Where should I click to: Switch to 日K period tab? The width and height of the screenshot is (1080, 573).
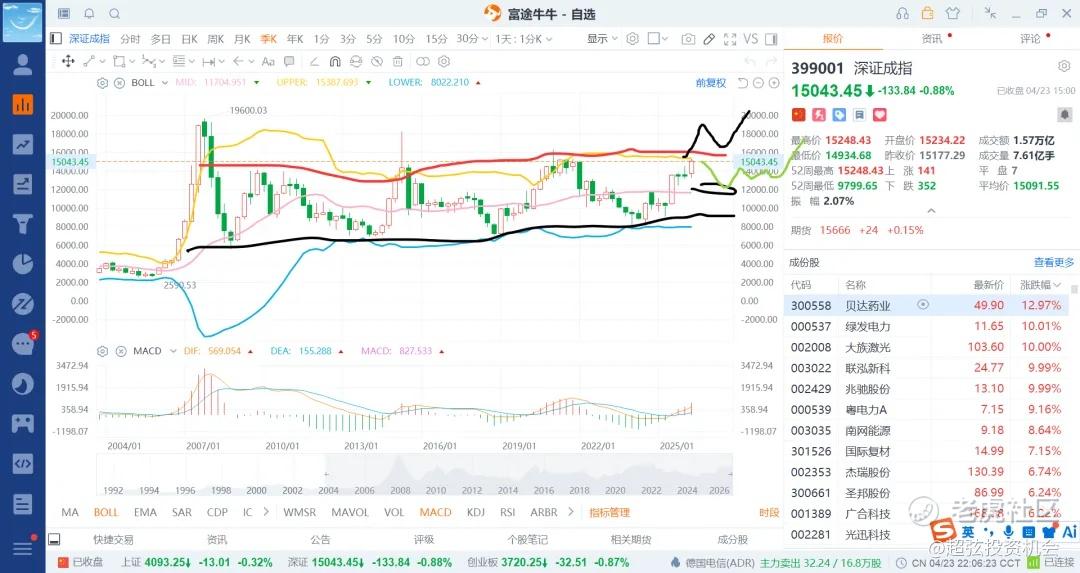click(189, 39)
